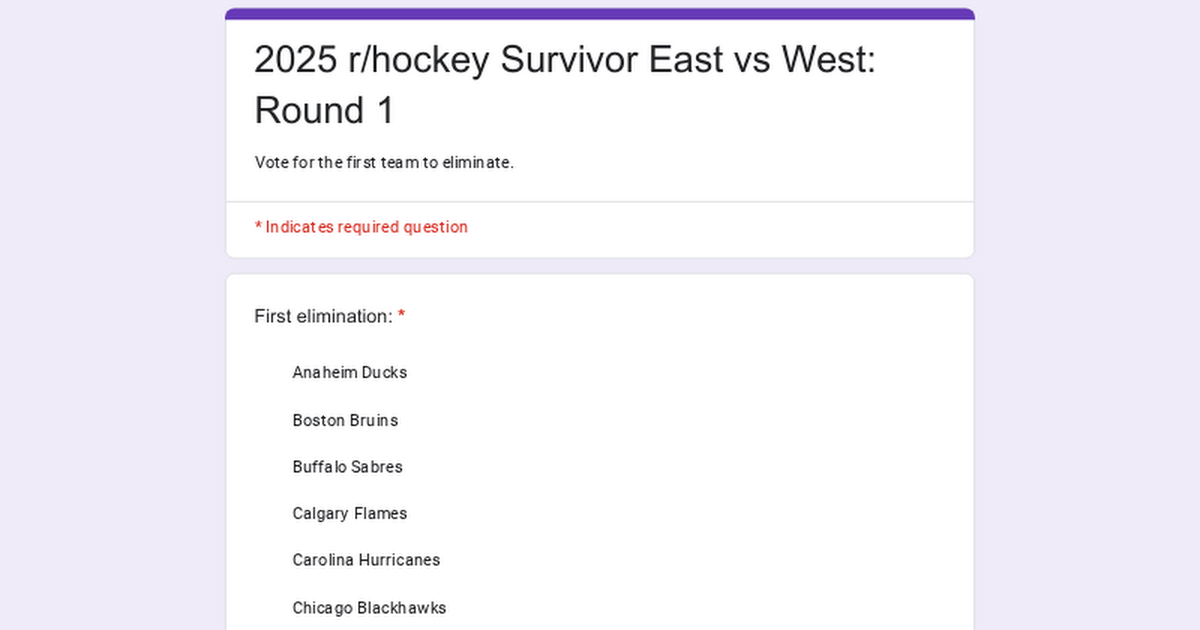This screenshot has width=1200, height=630.
Task: Click the Buffalo Sabres label text
Action: tap(347, 467)
